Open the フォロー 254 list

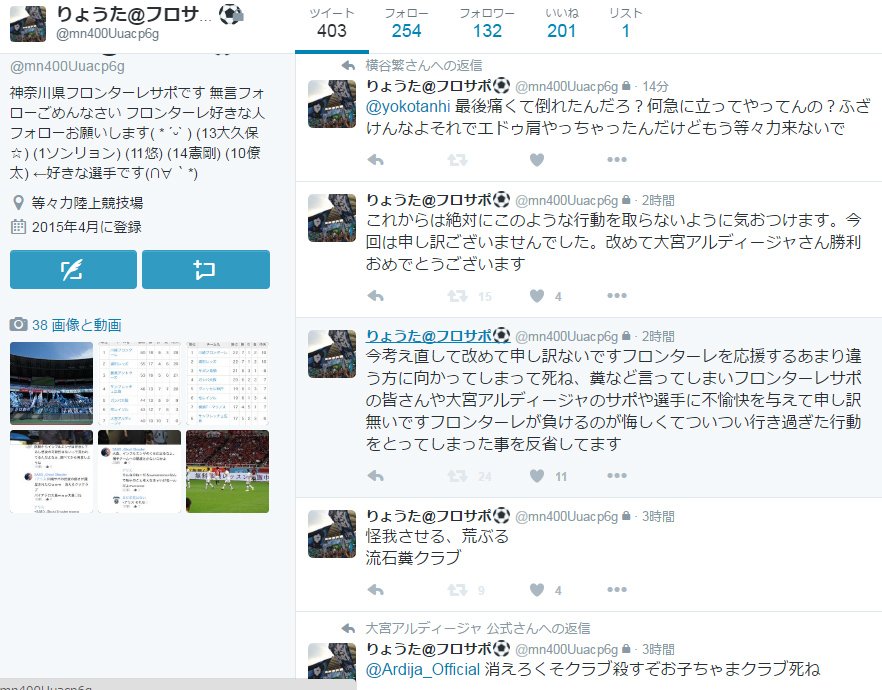[x=406, y=24]
